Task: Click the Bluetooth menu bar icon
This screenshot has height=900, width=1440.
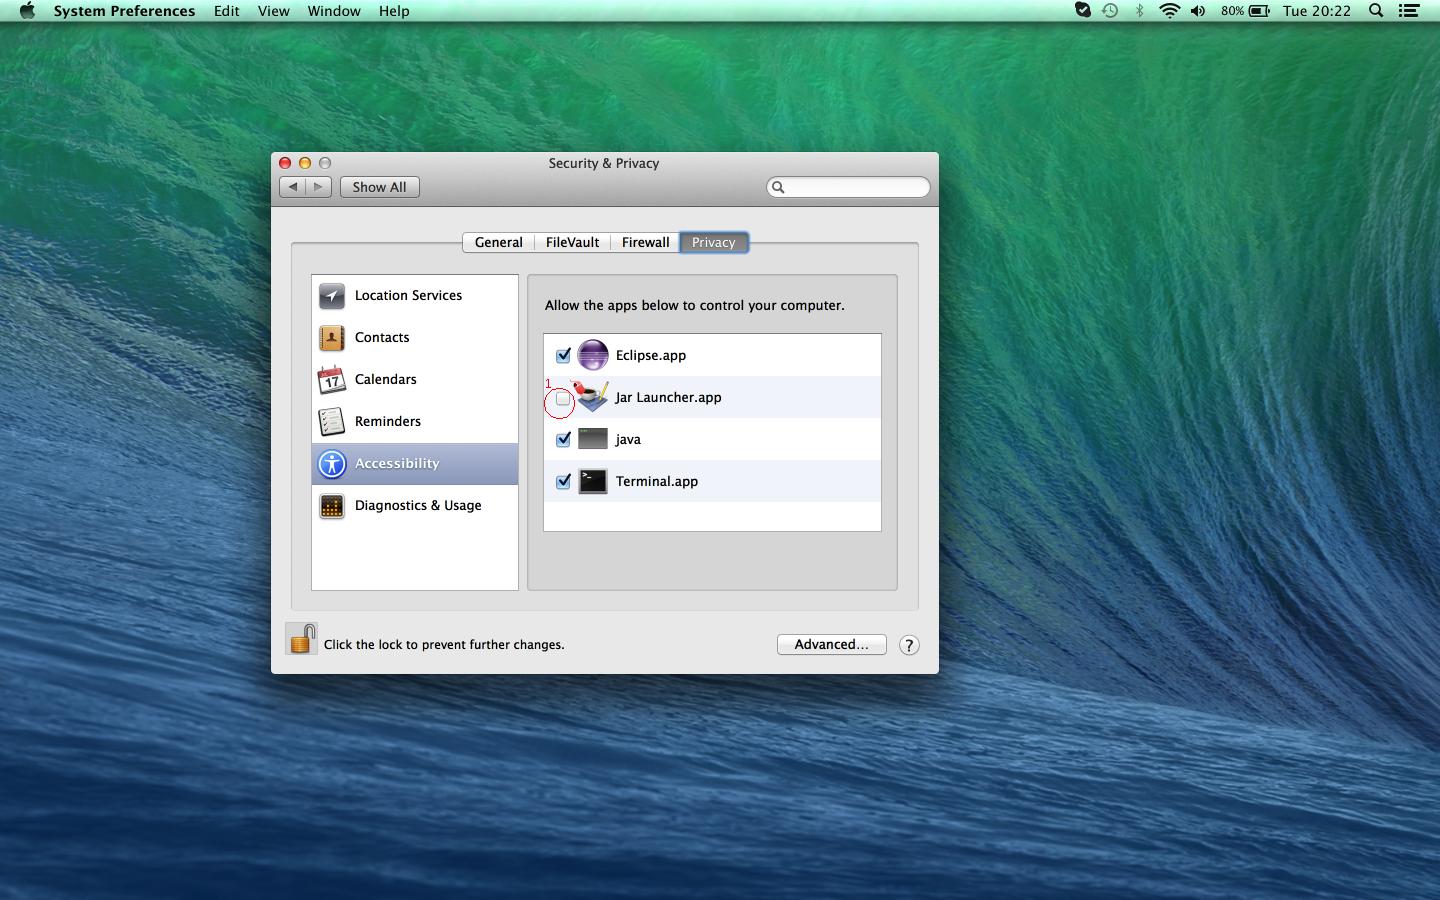Action: pos(1139,11)
